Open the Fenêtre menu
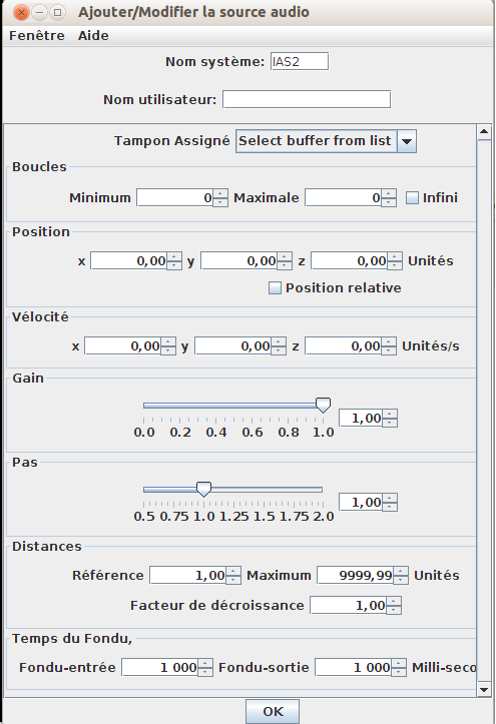Image resolution: width=496 pixels, height=724 pixels. (x=37, y=36)
